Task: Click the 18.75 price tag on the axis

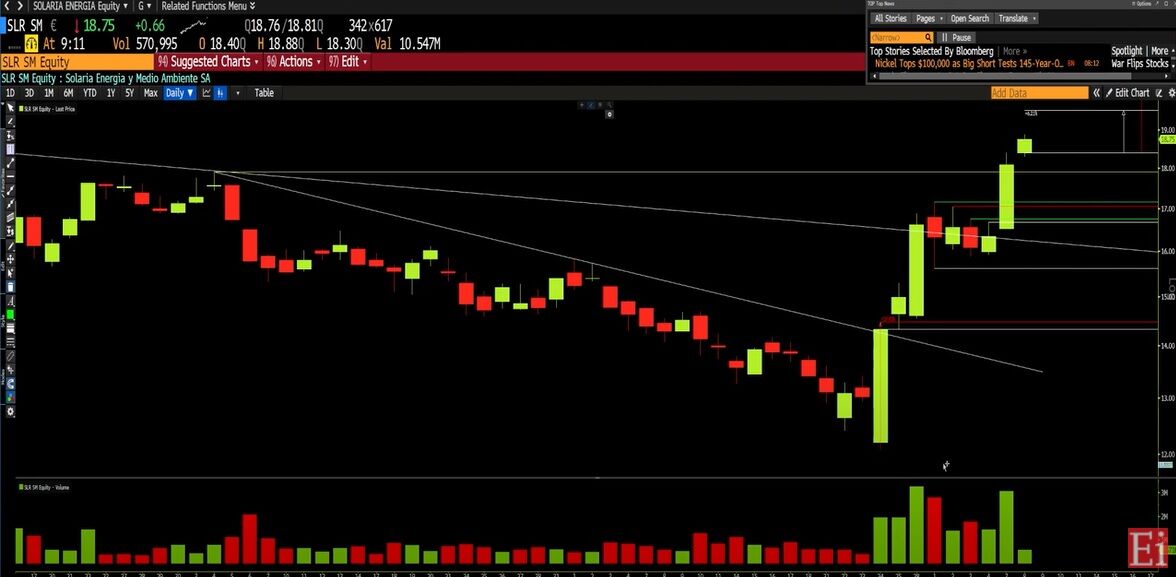Action: click(x=1167, y=140)
